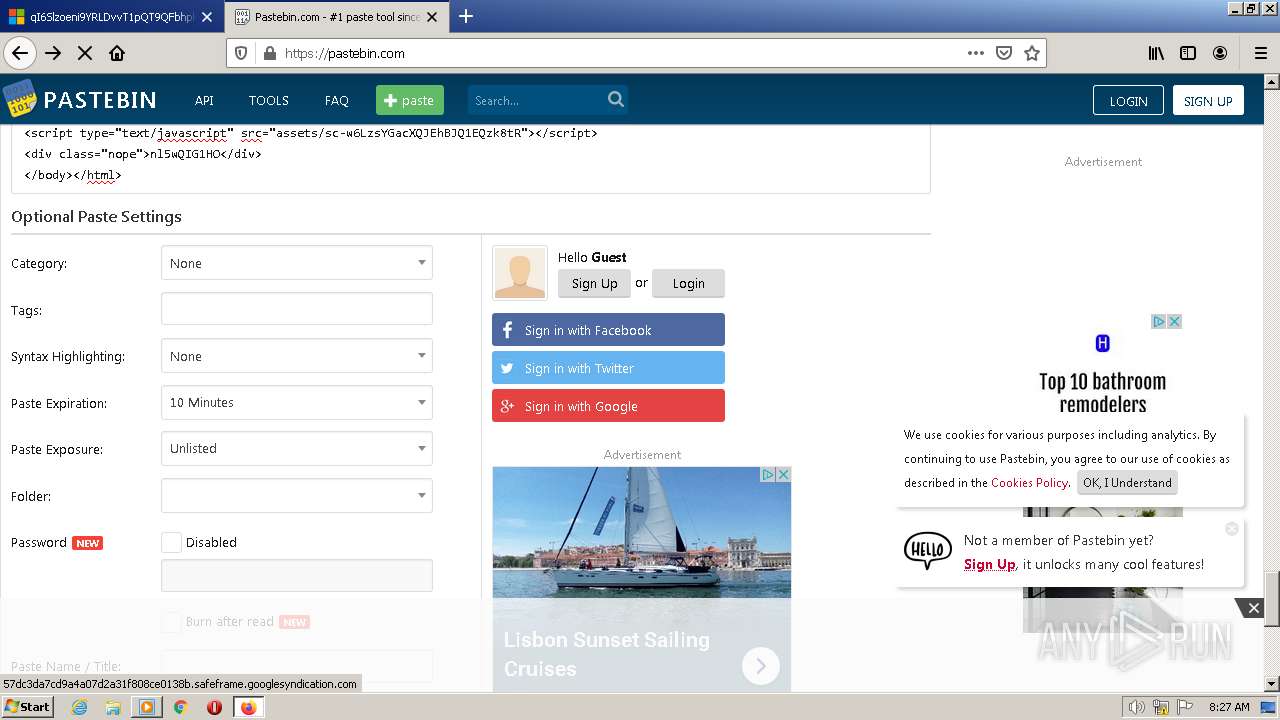Open the Lisbon Sunset Sailing ad arrow
Screen dimensions: 1280x720
[760, 665]
